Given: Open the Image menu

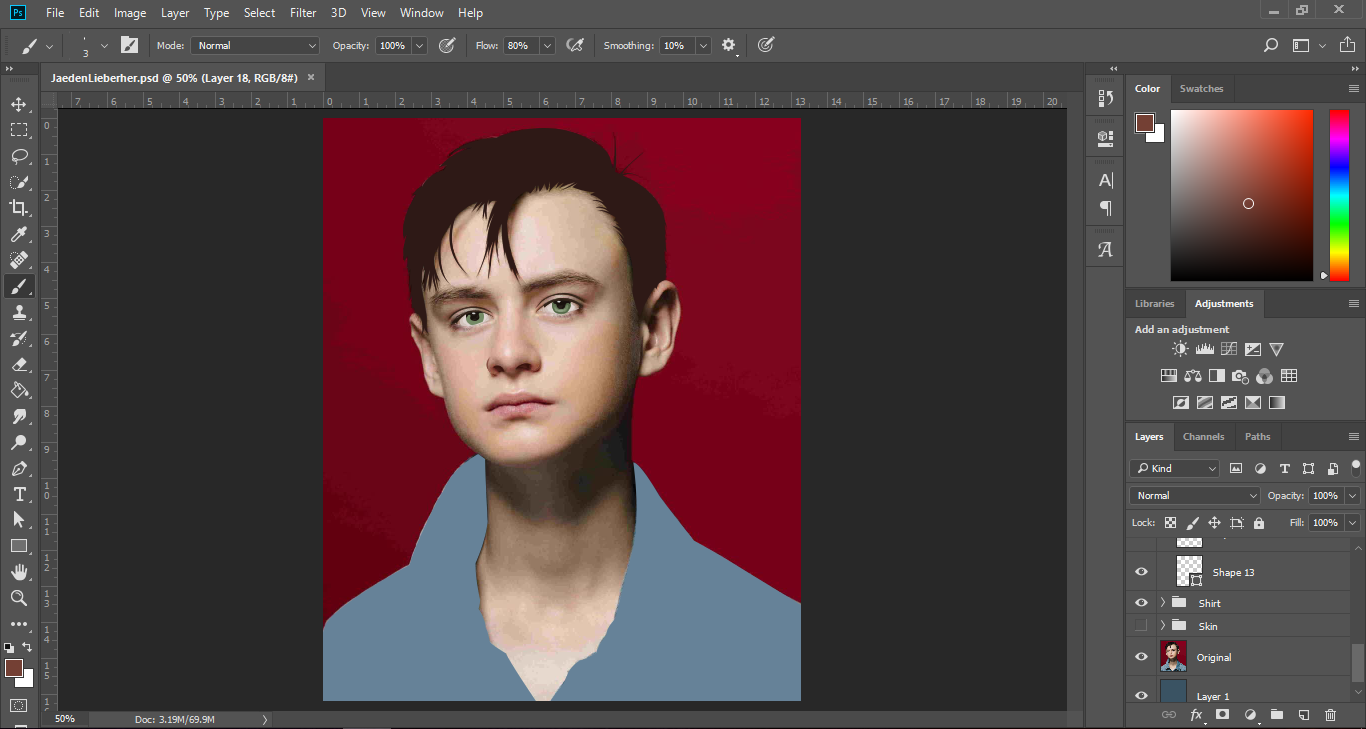Looking at the screenshot, I should coord(130,13).
